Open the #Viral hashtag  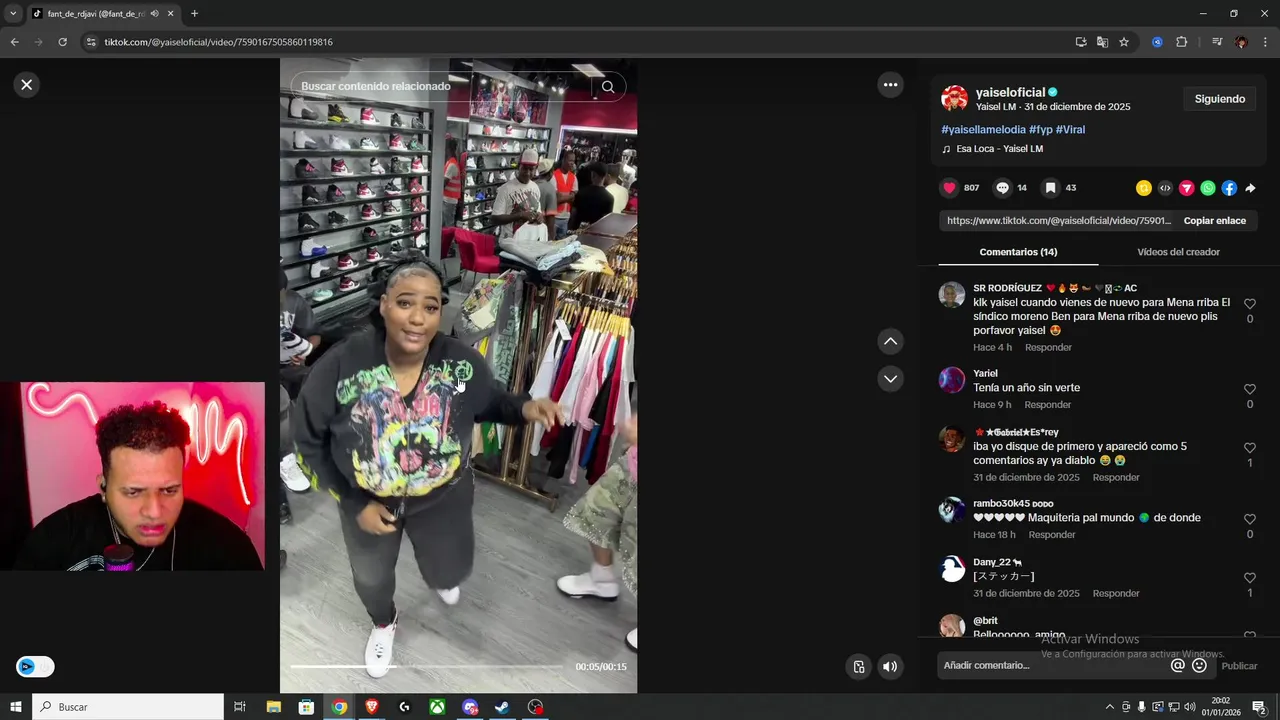(1070, 130)
